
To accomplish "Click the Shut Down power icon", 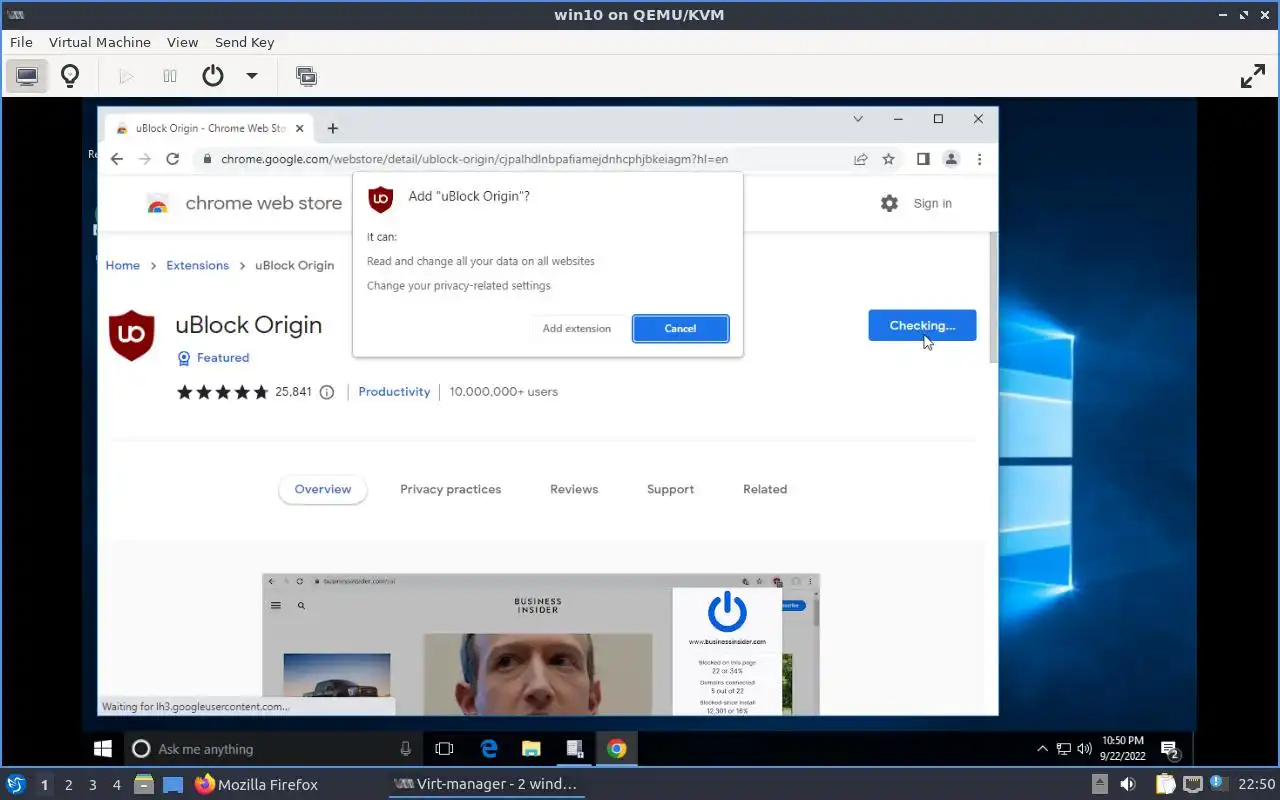I will 212,76.
